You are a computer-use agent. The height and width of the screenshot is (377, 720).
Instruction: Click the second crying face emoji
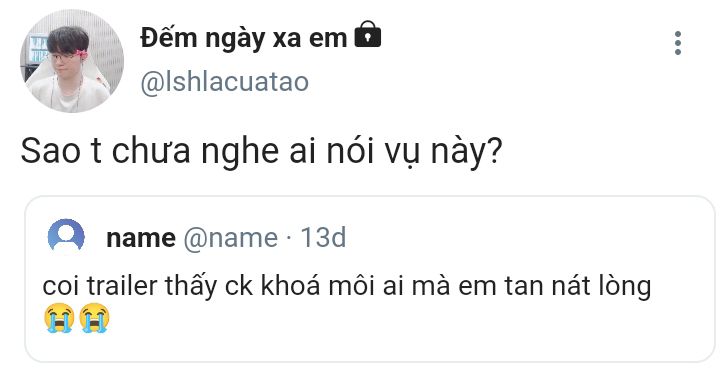(x=95, y=318)
